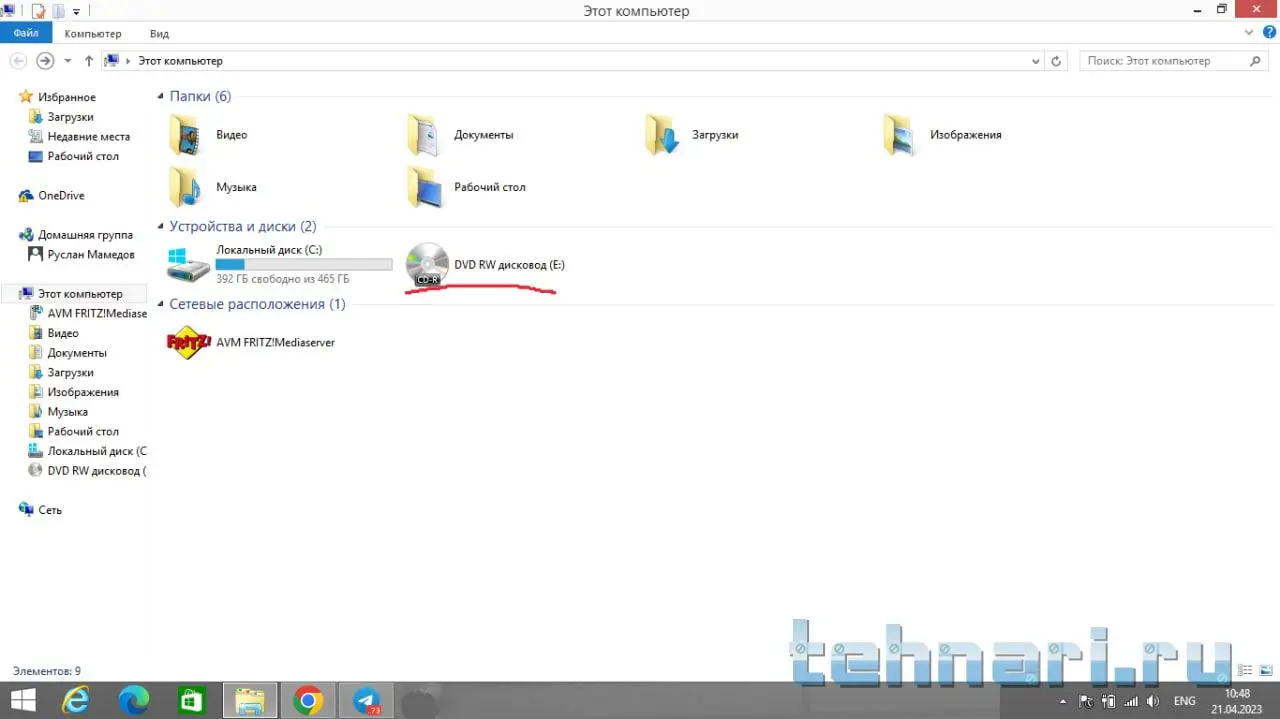The height and width of the screenshot is (719, 1280).
Task: Open OneDrive in the navigation pane
Action: point(51,196)
